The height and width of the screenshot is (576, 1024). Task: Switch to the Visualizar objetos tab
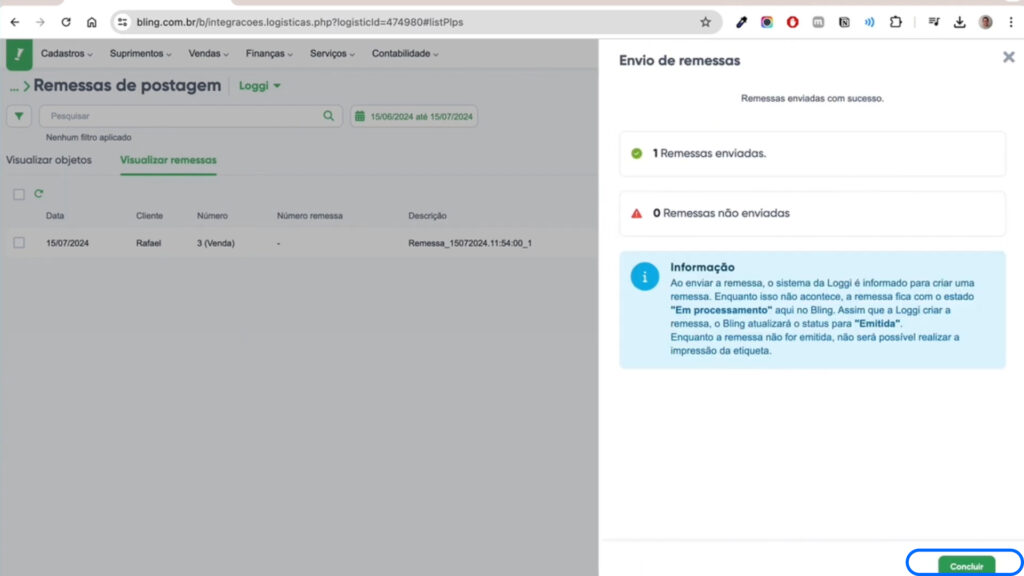pyautogui.click(x=49, y=160)
